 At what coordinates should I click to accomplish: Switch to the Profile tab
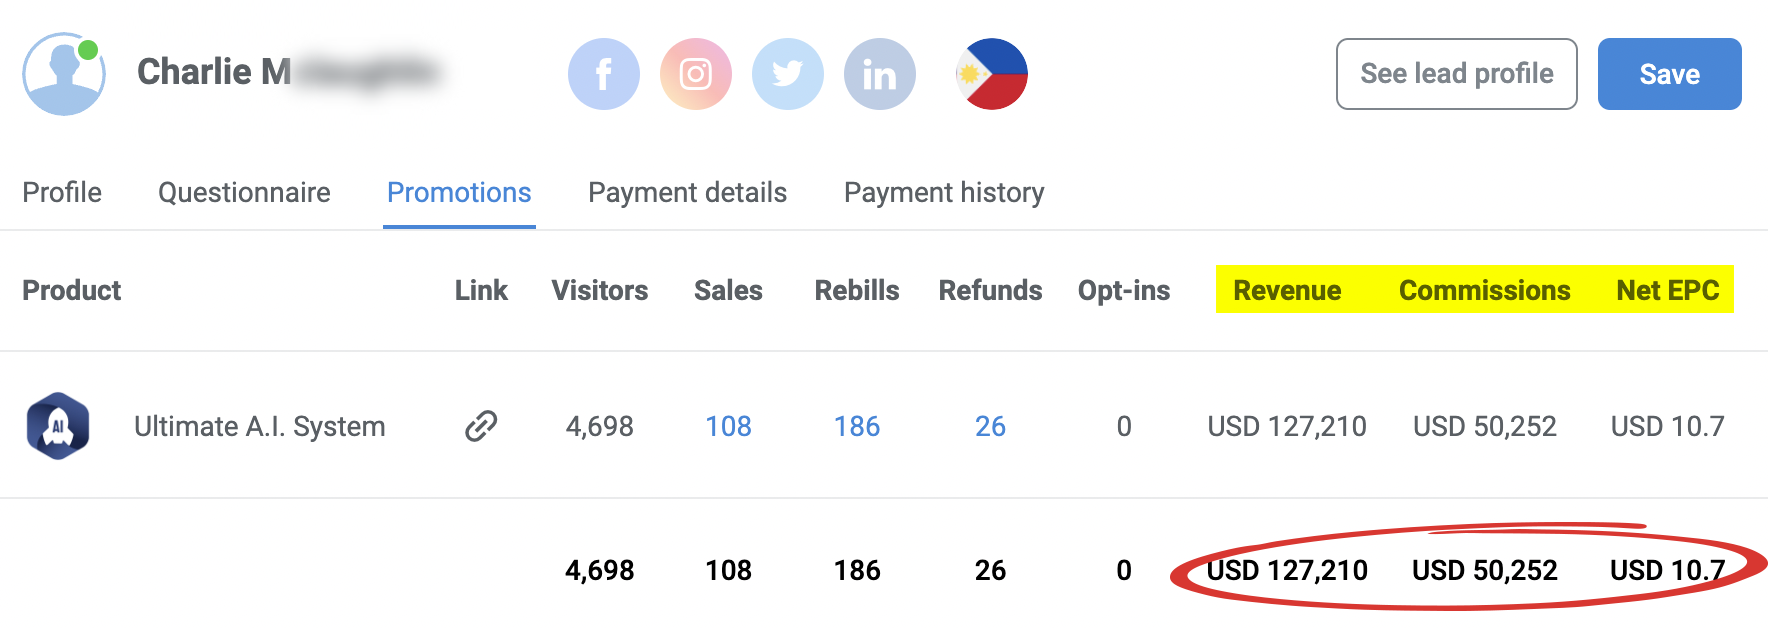click(62, 192)
